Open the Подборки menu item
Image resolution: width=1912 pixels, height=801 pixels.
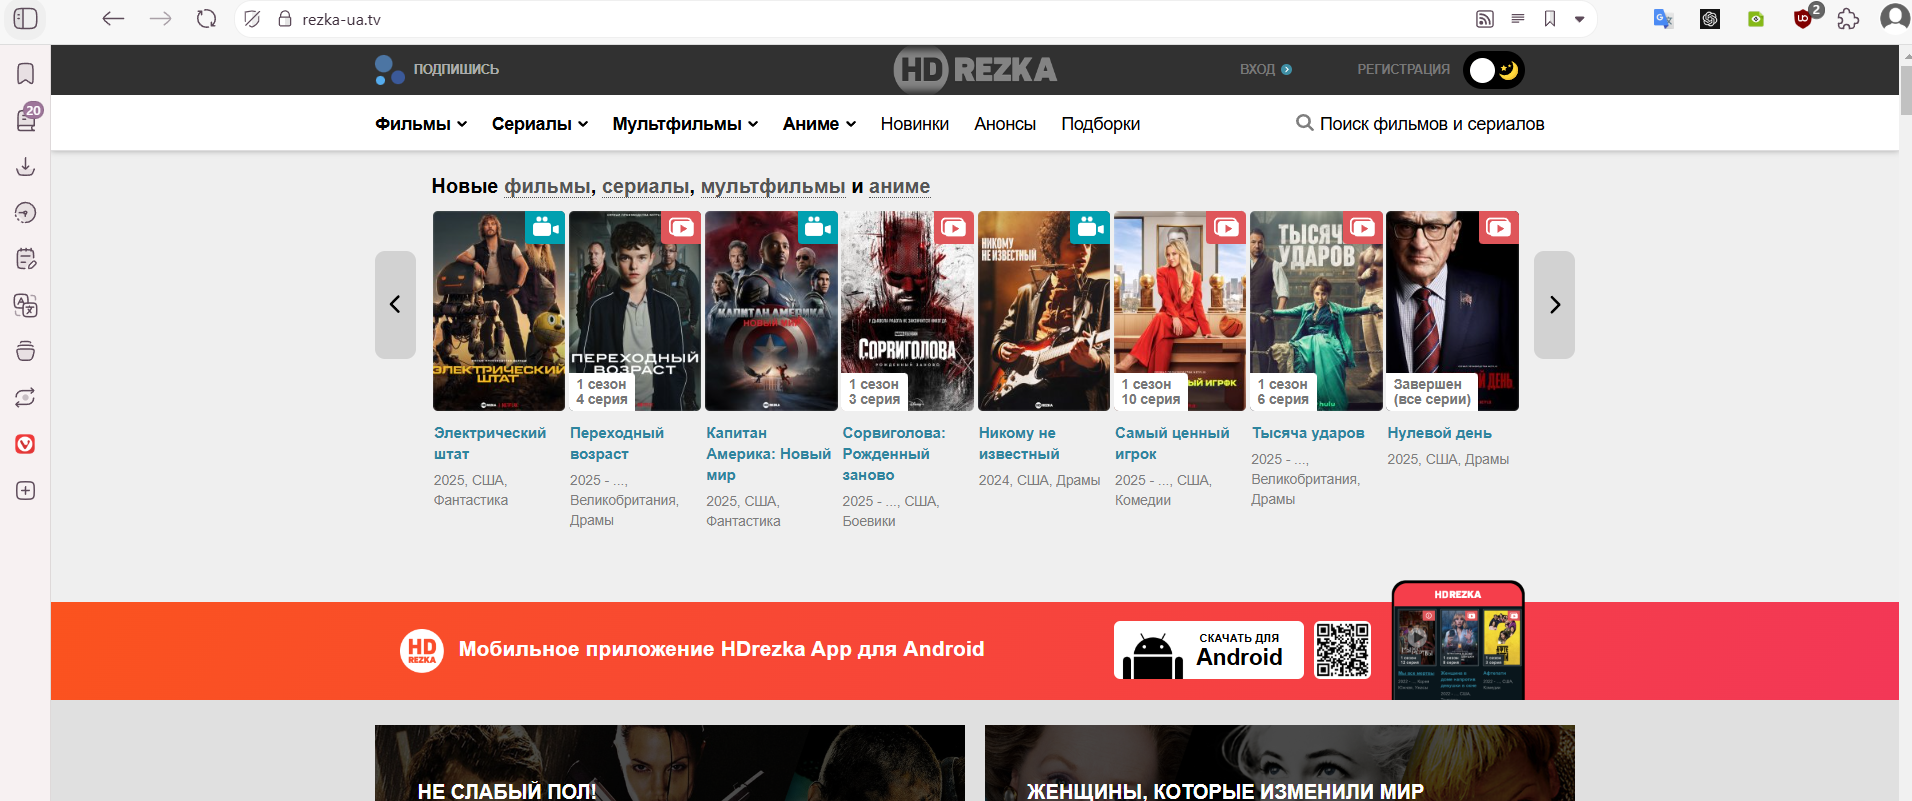1100,124
